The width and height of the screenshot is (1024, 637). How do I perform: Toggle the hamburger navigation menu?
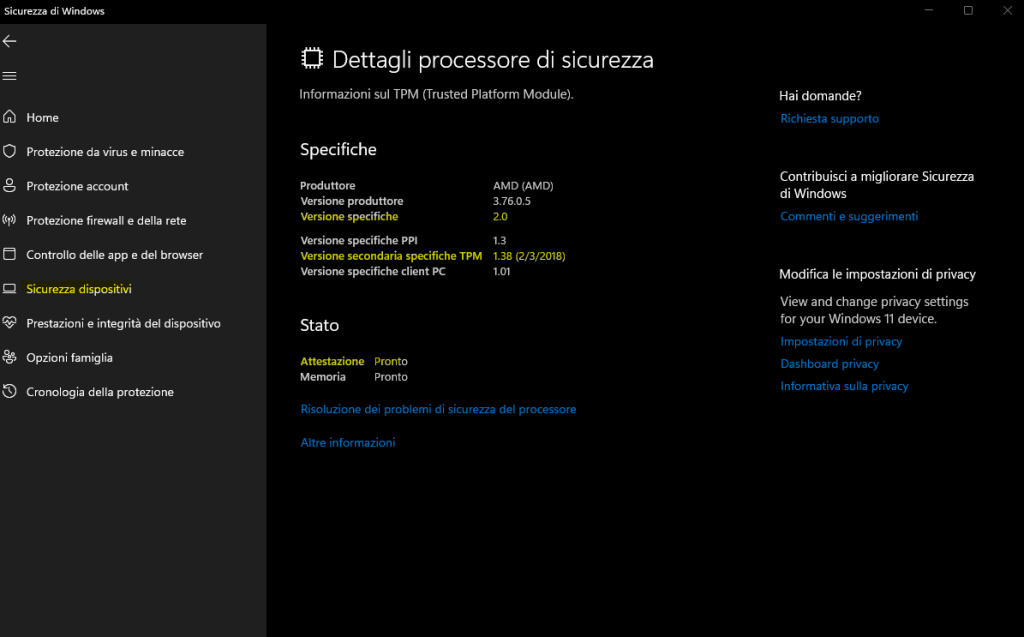(x=10, y=76)
